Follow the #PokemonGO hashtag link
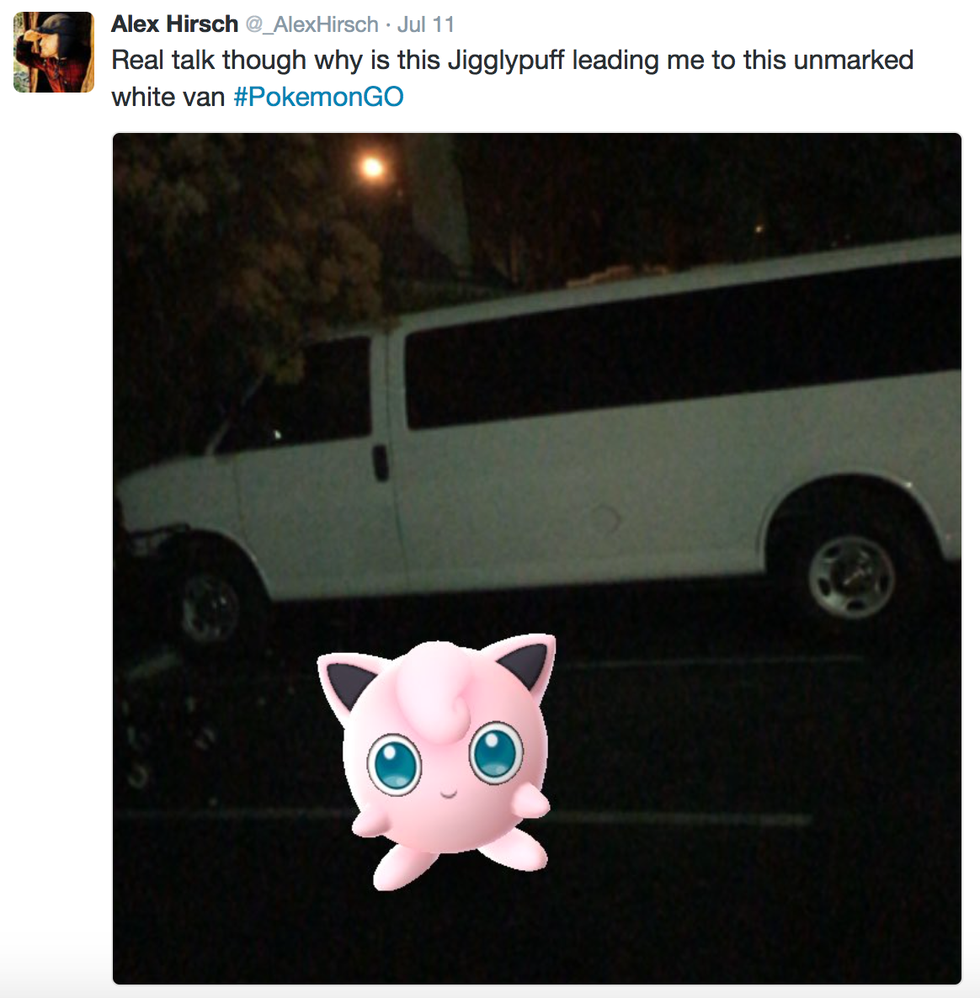980x998 pixels. tap(318, 97)
